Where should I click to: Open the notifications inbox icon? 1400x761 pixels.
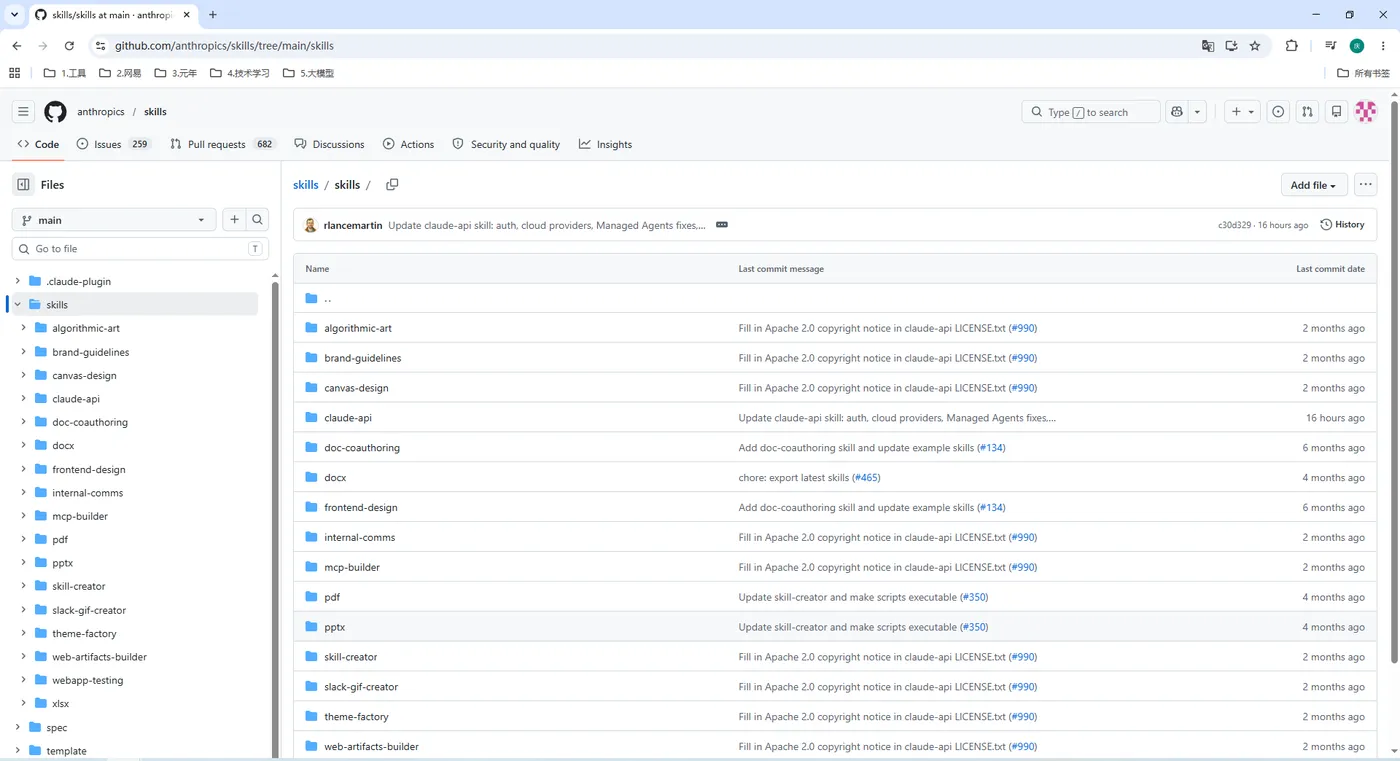tap(1336, 112)
